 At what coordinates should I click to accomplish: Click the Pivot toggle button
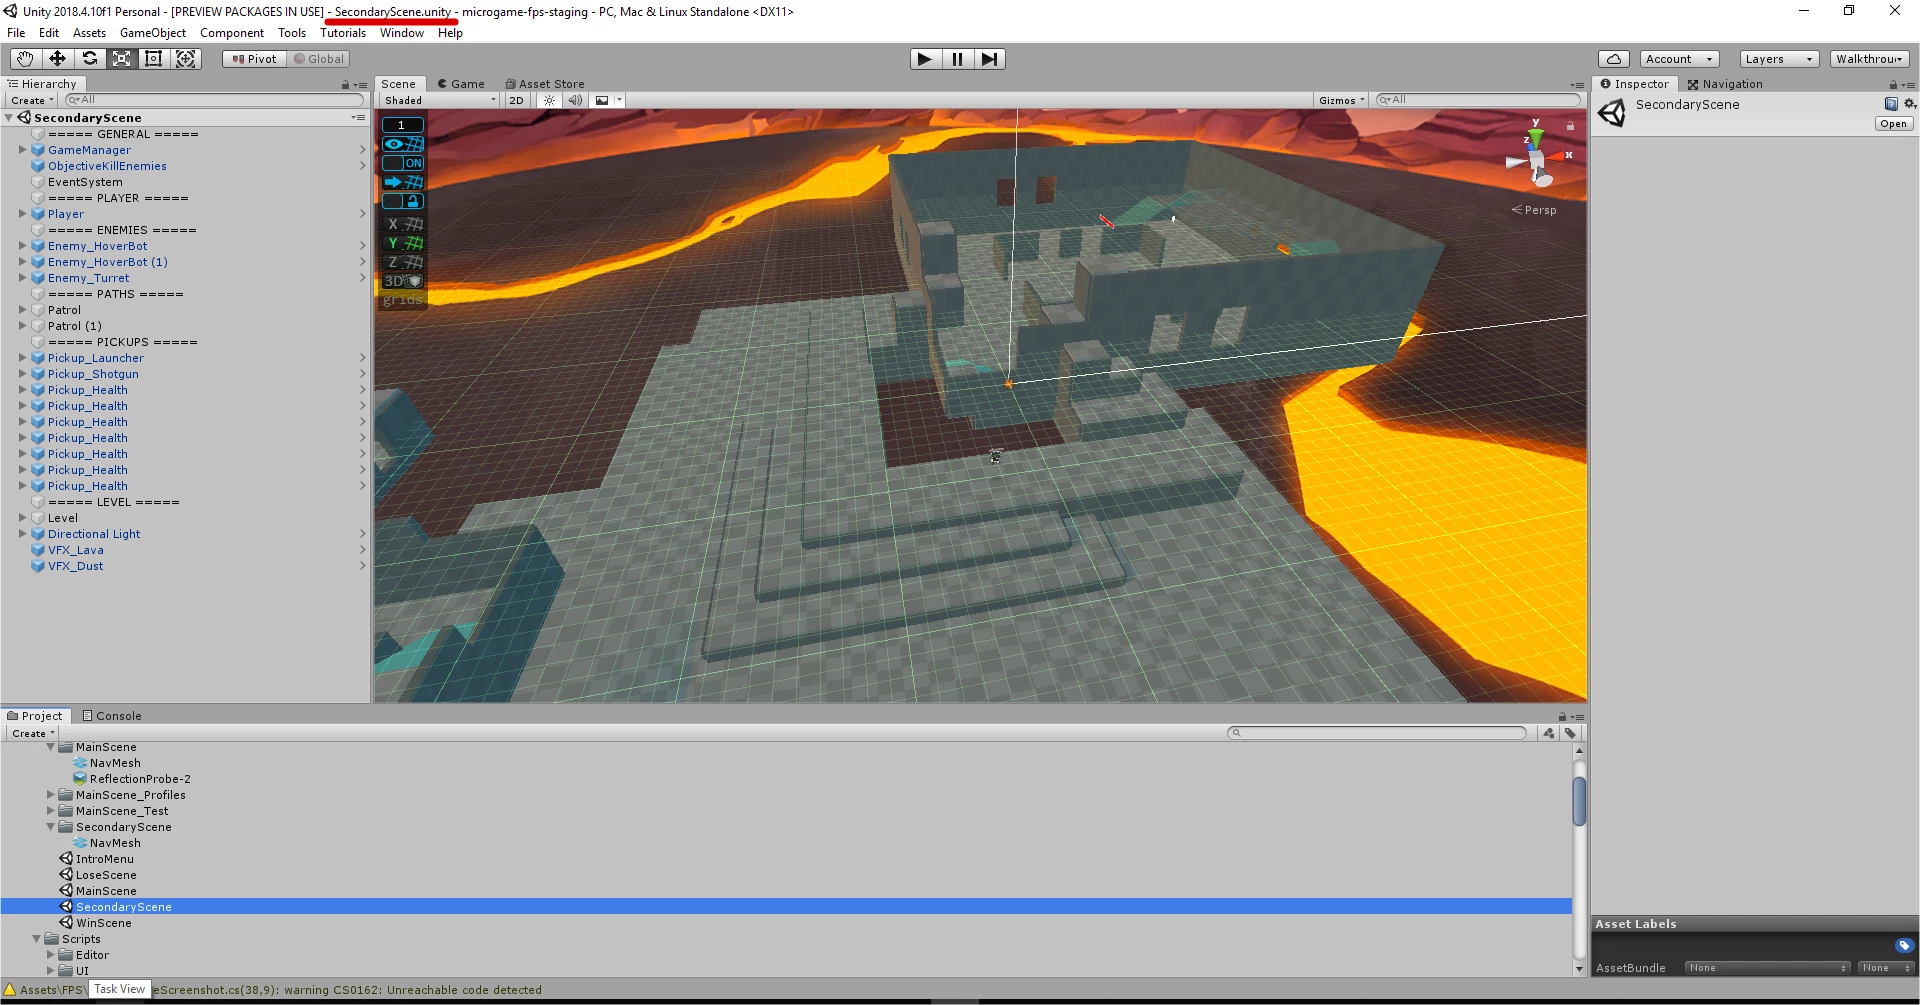[x=254, y=59]
